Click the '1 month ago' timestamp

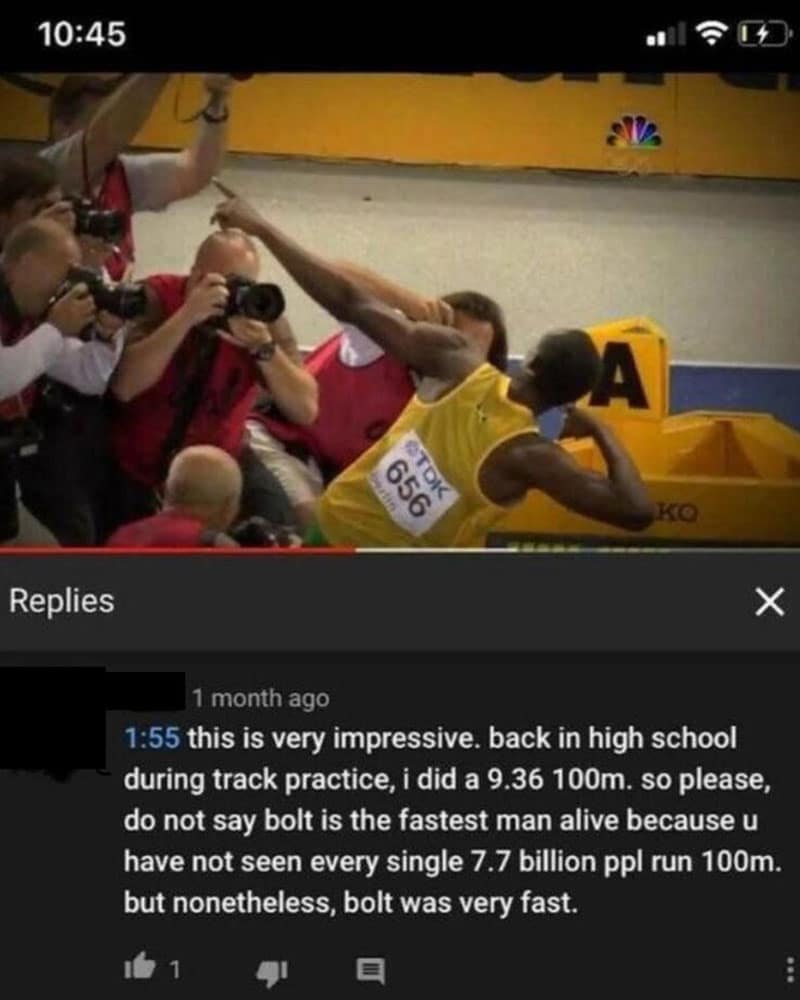pos(261,698)
